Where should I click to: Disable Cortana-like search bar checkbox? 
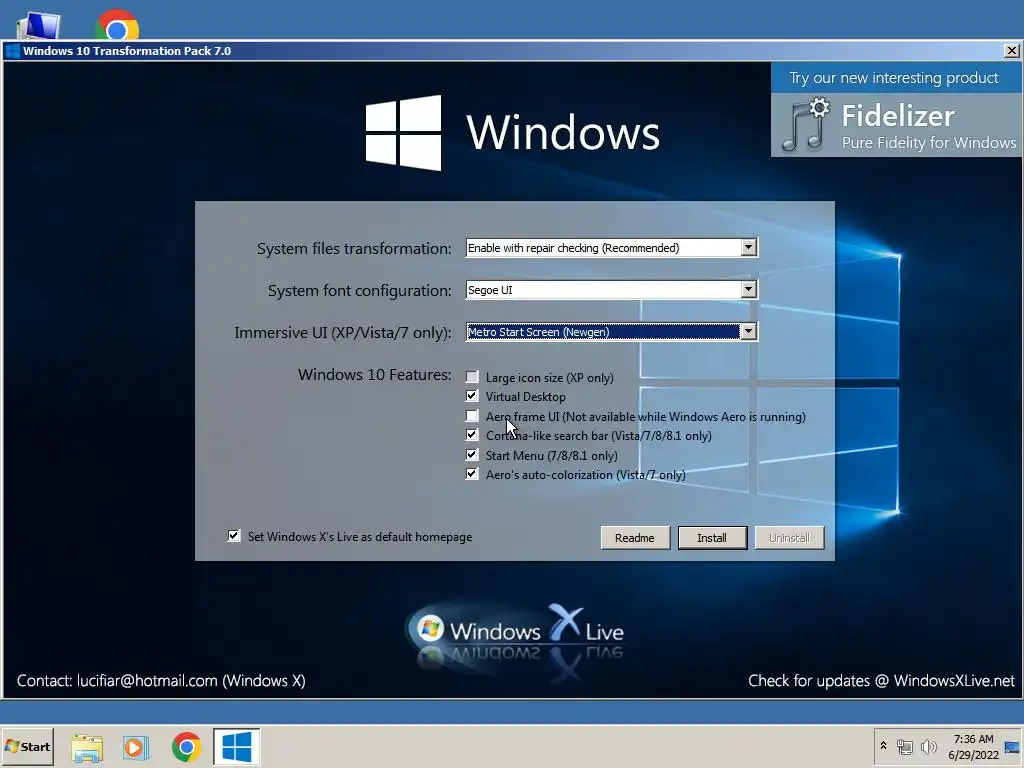[x=472, y=435]
